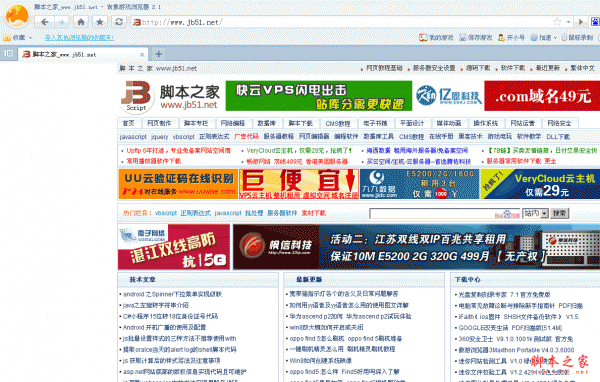Bookmark page with address bar star
Viewport: 600px width, 382px height.
[x=558, y=22]
